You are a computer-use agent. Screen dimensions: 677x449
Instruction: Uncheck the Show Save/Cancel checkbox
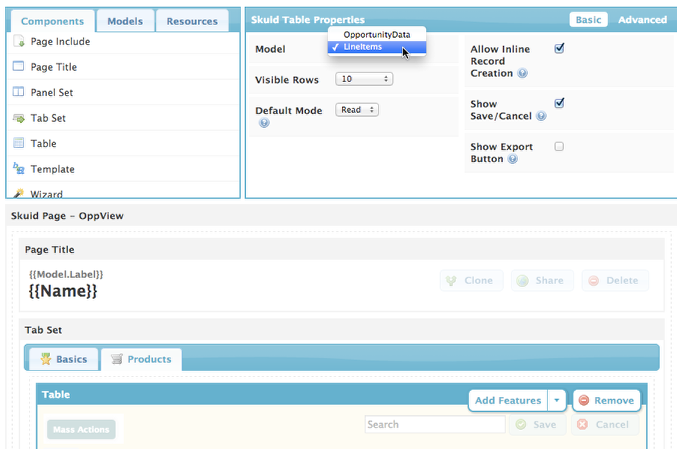coord(559,103)
